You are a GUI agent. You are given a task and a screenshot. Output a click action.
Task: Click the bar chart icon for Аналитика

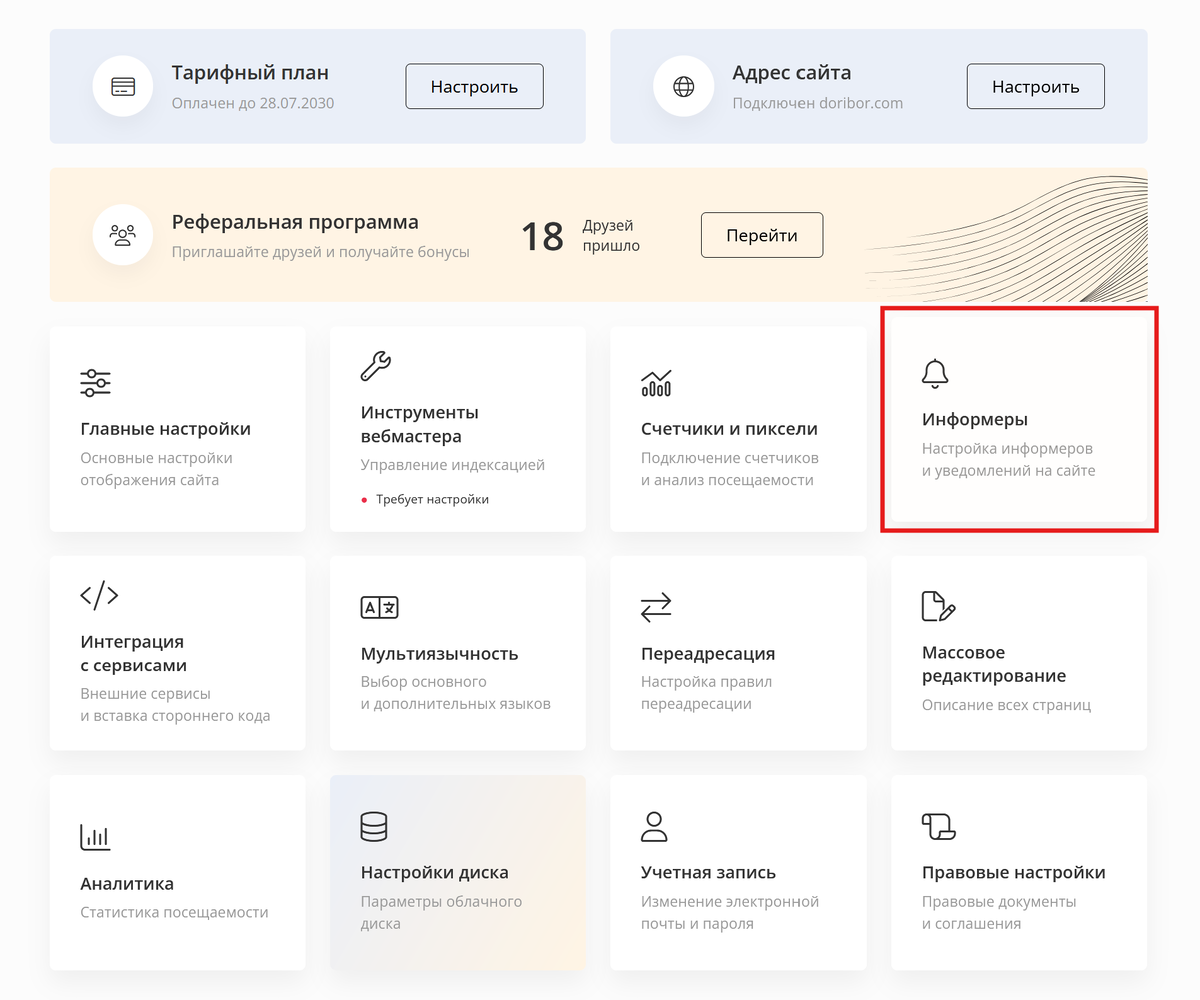coord(96,837)
